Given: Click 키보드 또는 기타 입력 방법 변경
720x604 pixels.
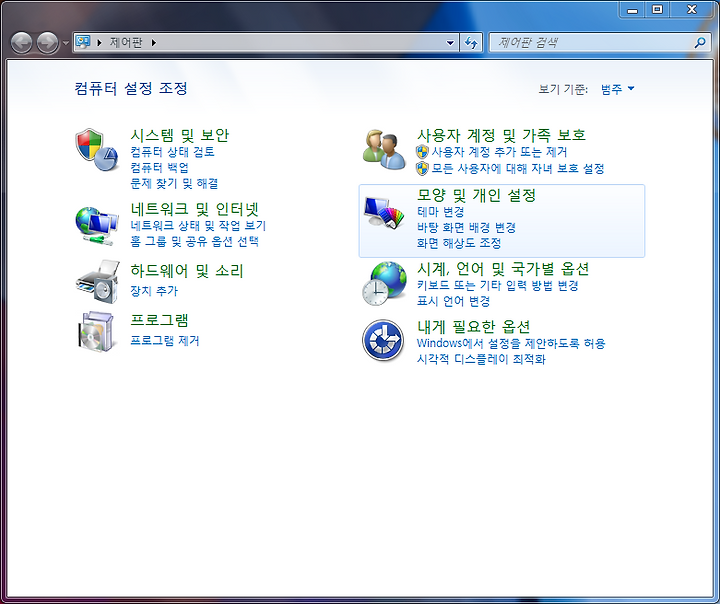Looking at the screenshot, I should click(497, 285).
